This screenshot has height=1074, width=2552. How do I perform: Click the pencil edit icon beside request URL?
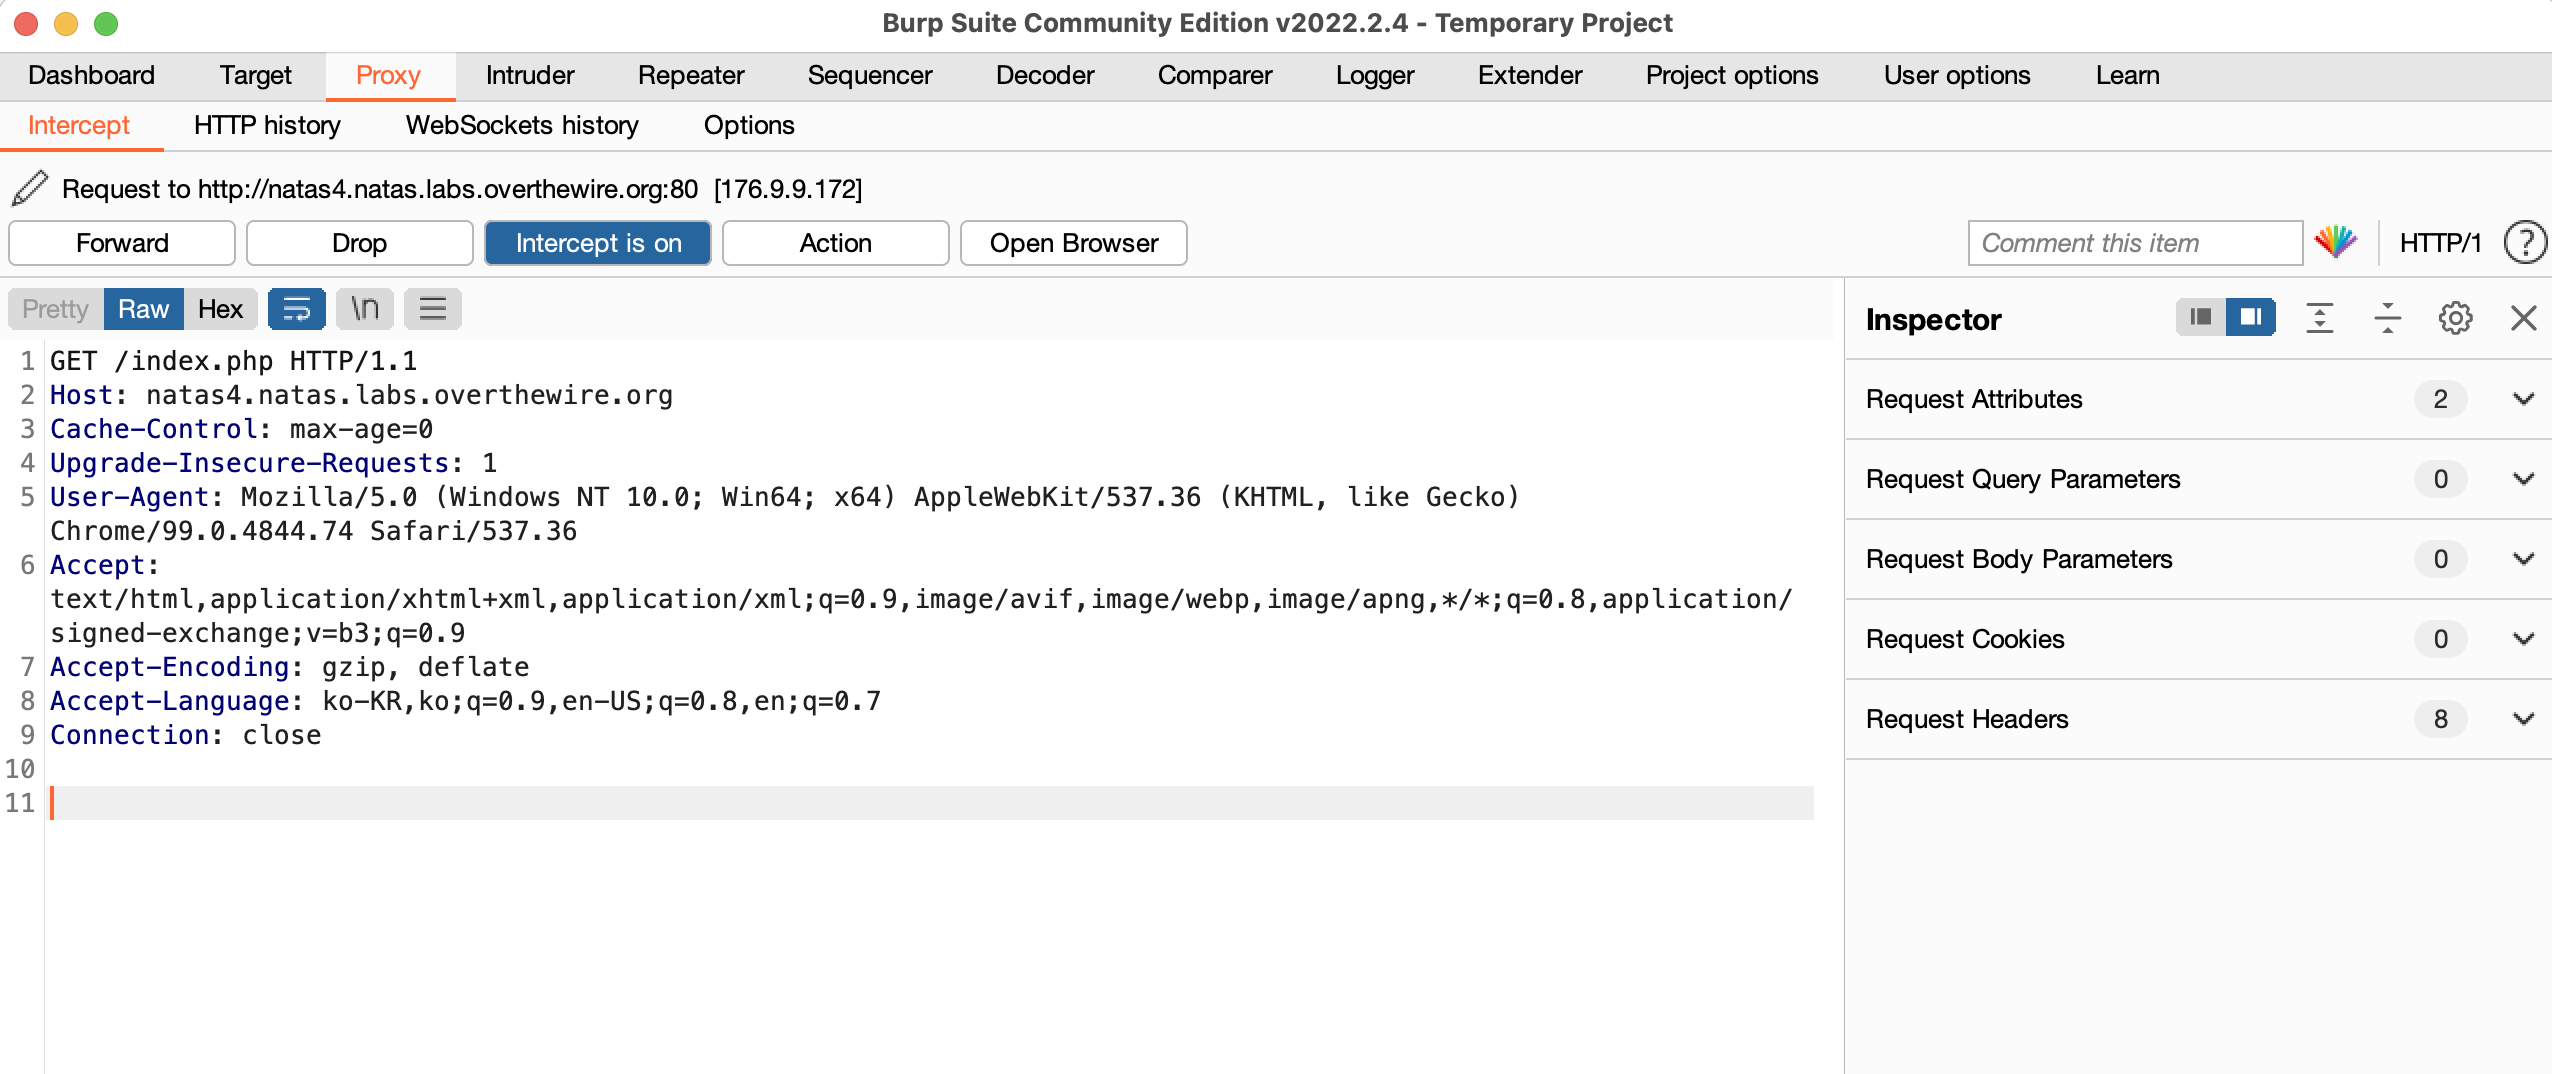click(x=30, y=188)
